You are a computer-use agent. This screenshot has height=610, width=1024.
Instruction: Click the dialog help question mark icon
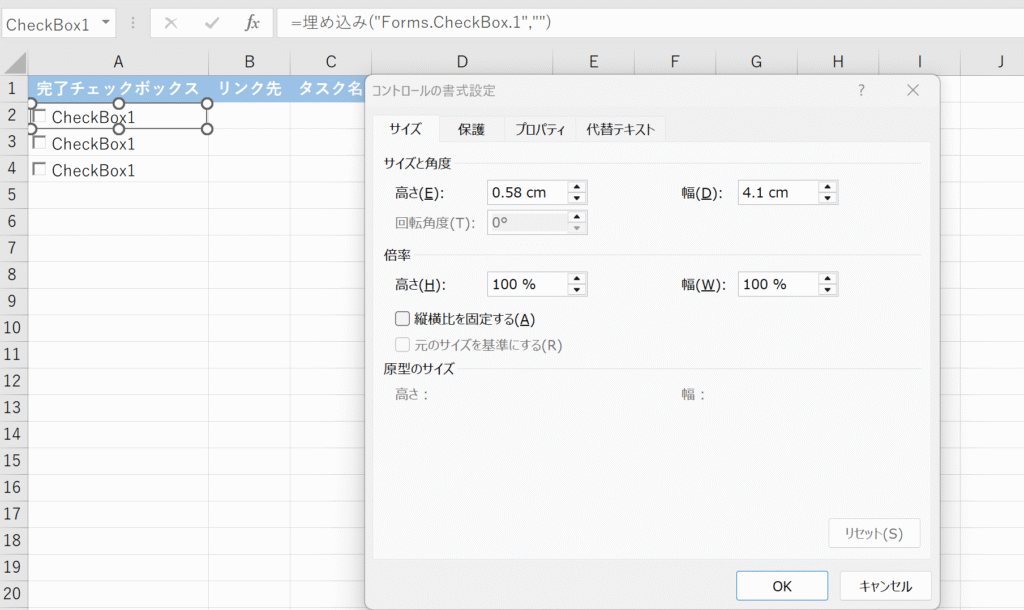point(861,90)
